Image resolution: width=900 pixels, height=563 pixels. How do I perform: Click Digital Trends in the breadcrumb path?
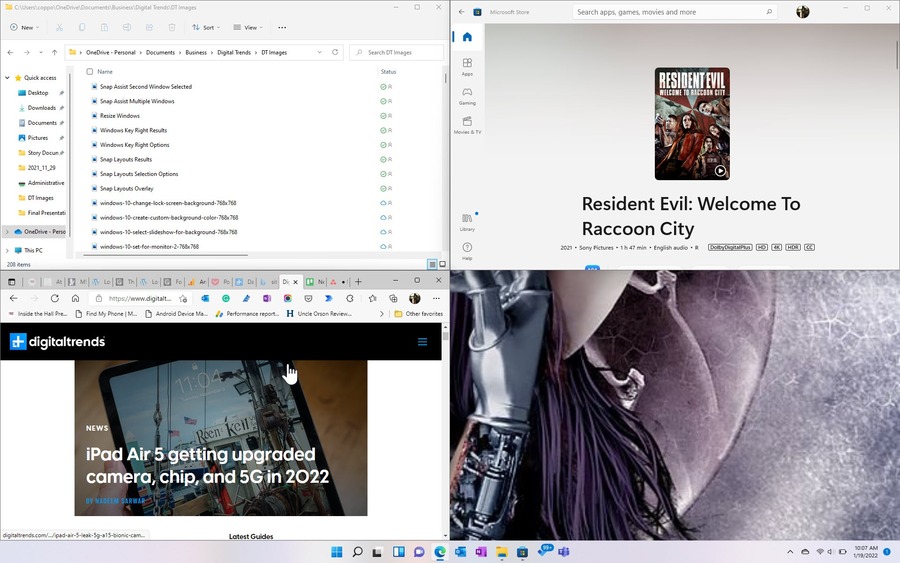[234, 52]
